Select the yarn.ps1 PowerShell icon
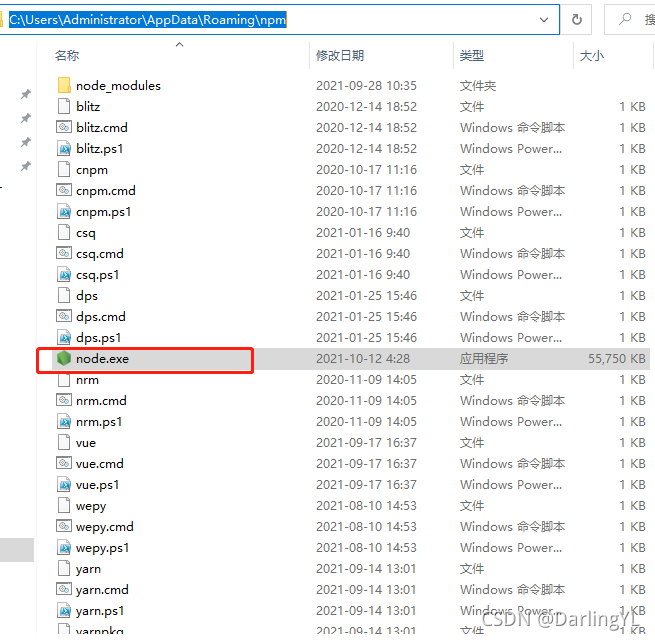655x640 pixels. [x=64, y=611]
